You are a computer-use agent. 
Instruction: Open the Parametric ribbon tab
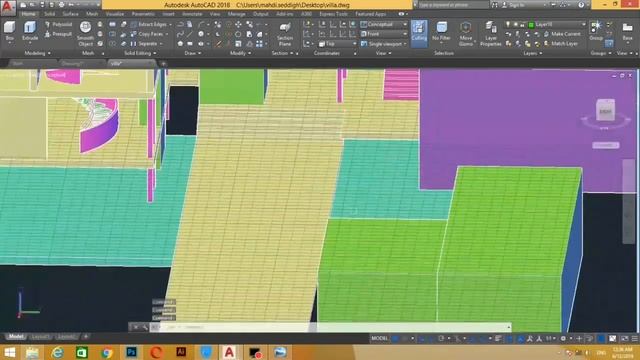[x=143, y=14]
